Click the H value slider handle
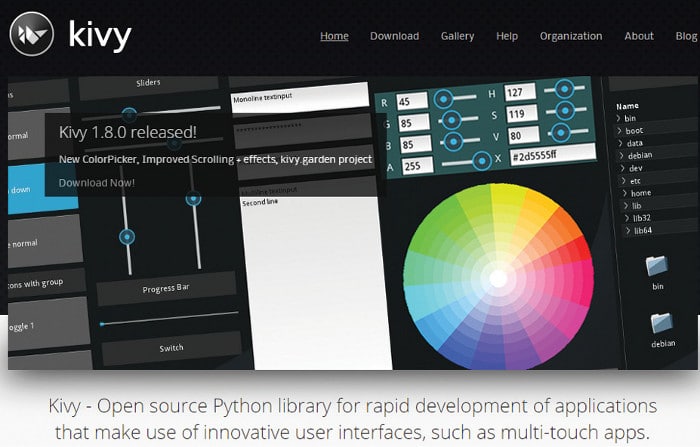 click(564, 89)
